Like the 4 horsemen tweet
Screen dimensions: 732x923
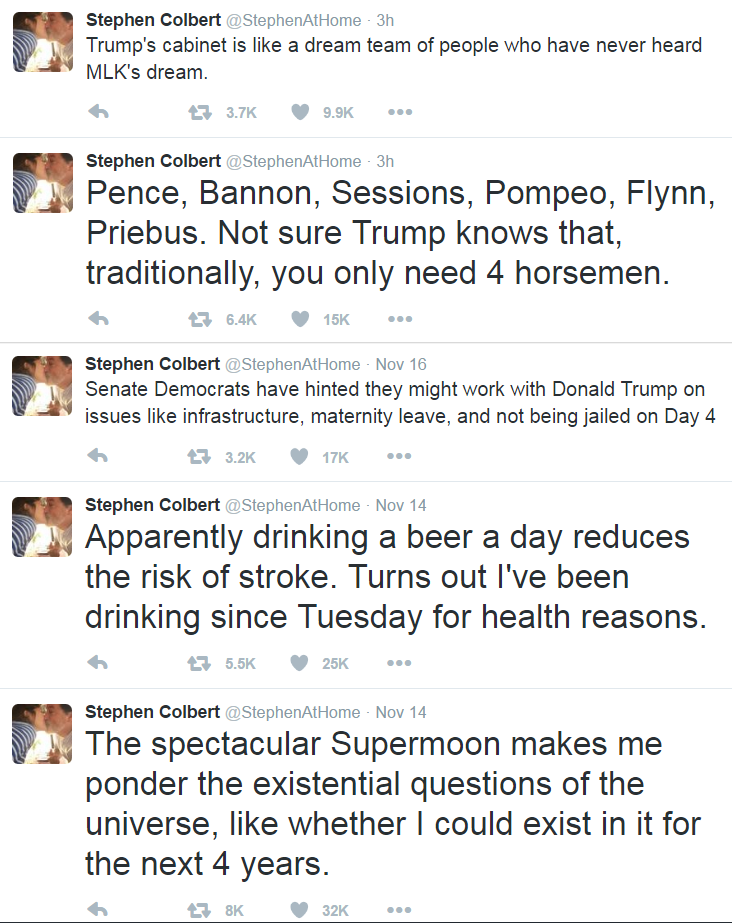(x=299, y=320)
